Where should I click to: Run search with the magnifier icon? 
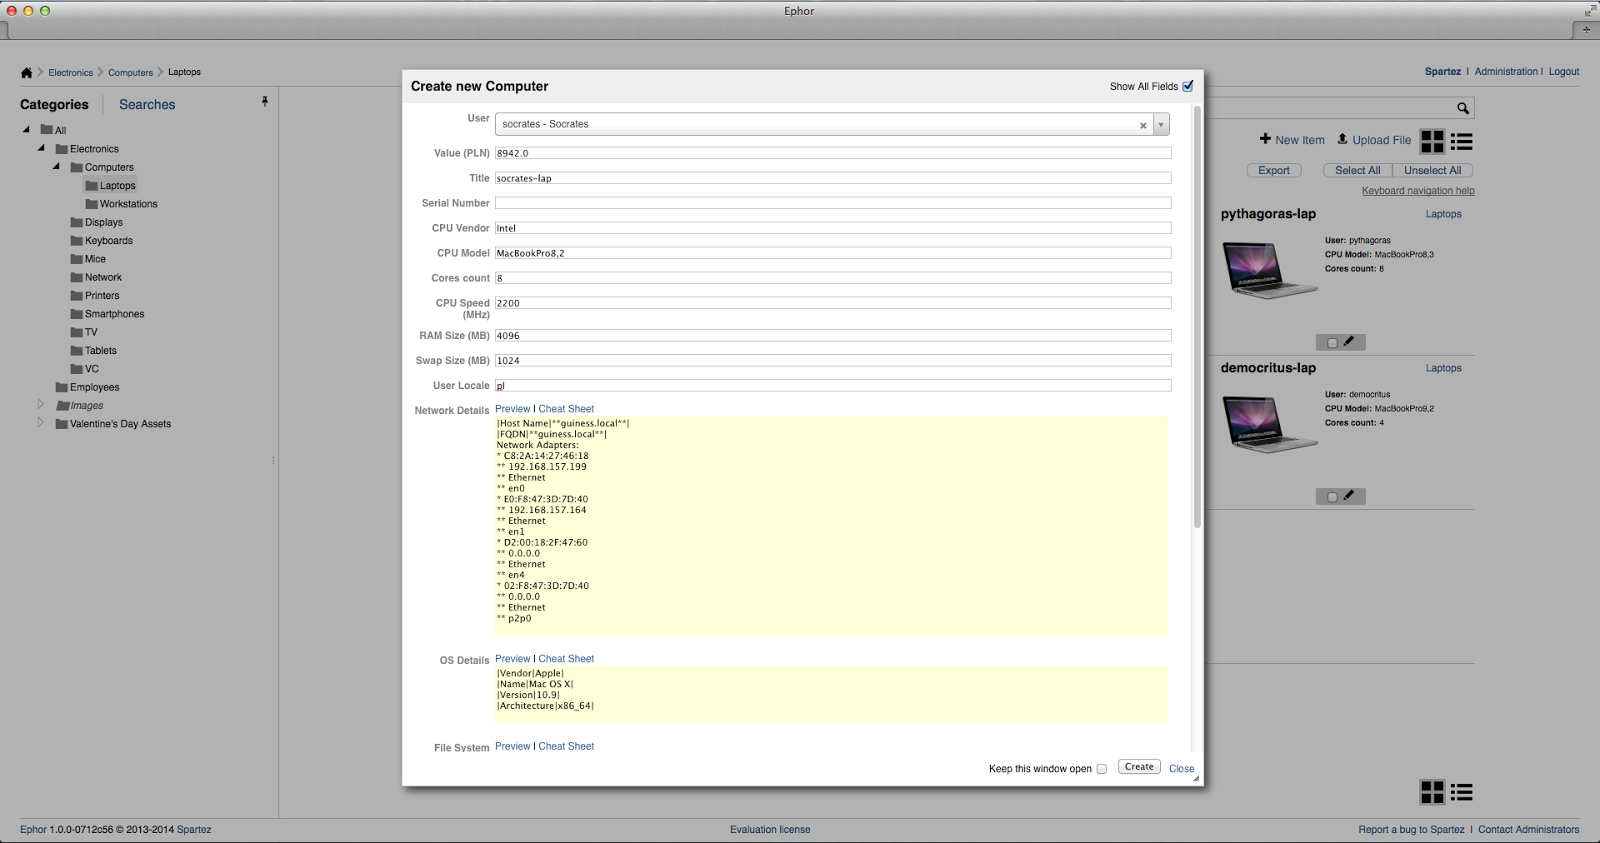coord(1463,108)
